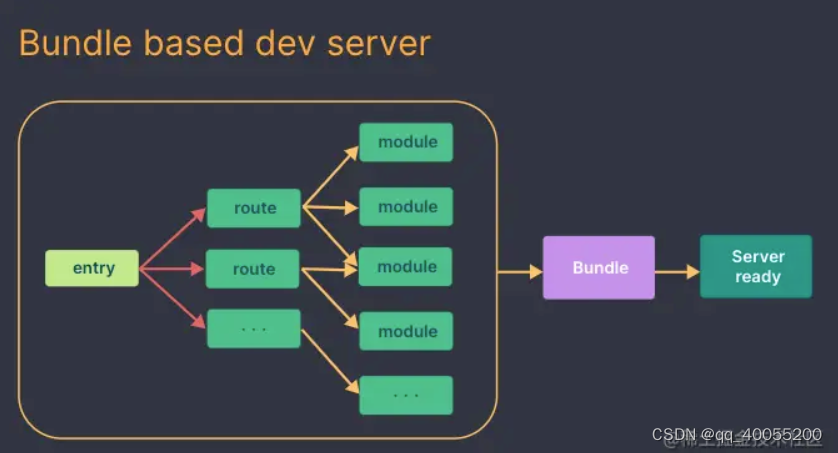Click the "Bundle based dev server" title
838x453 pixels.
click(224, 43)
